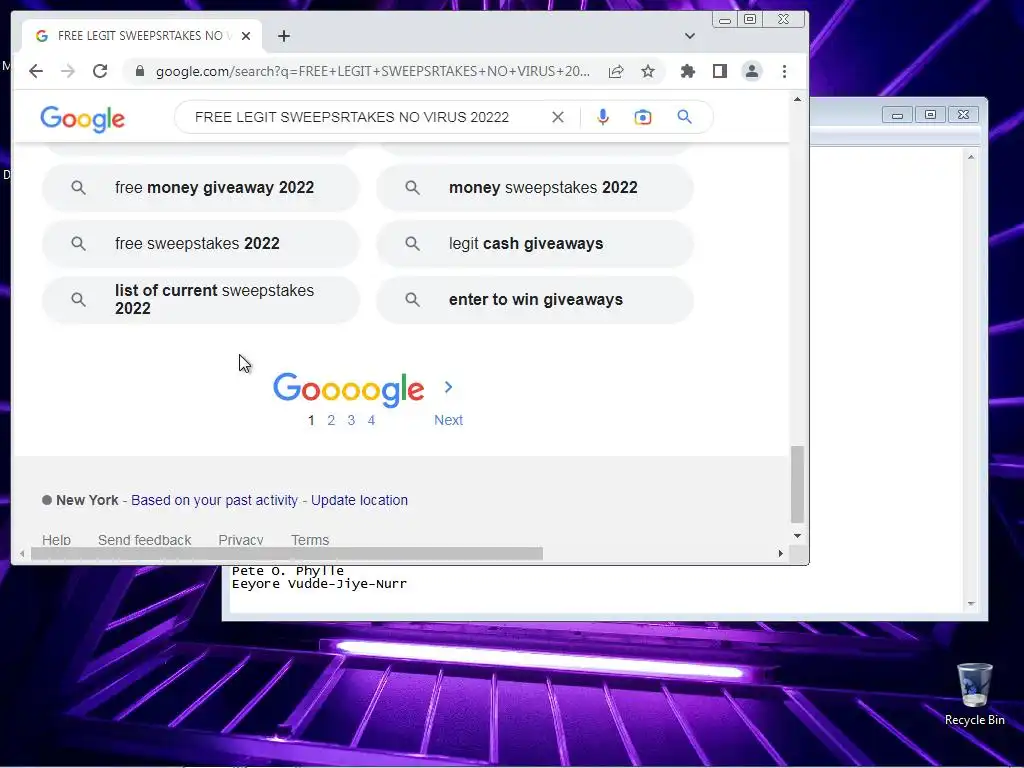Screen dimensions: 1024x768
Task: Select related search free money giveaway 2022
Action: [x=200, y=187]
